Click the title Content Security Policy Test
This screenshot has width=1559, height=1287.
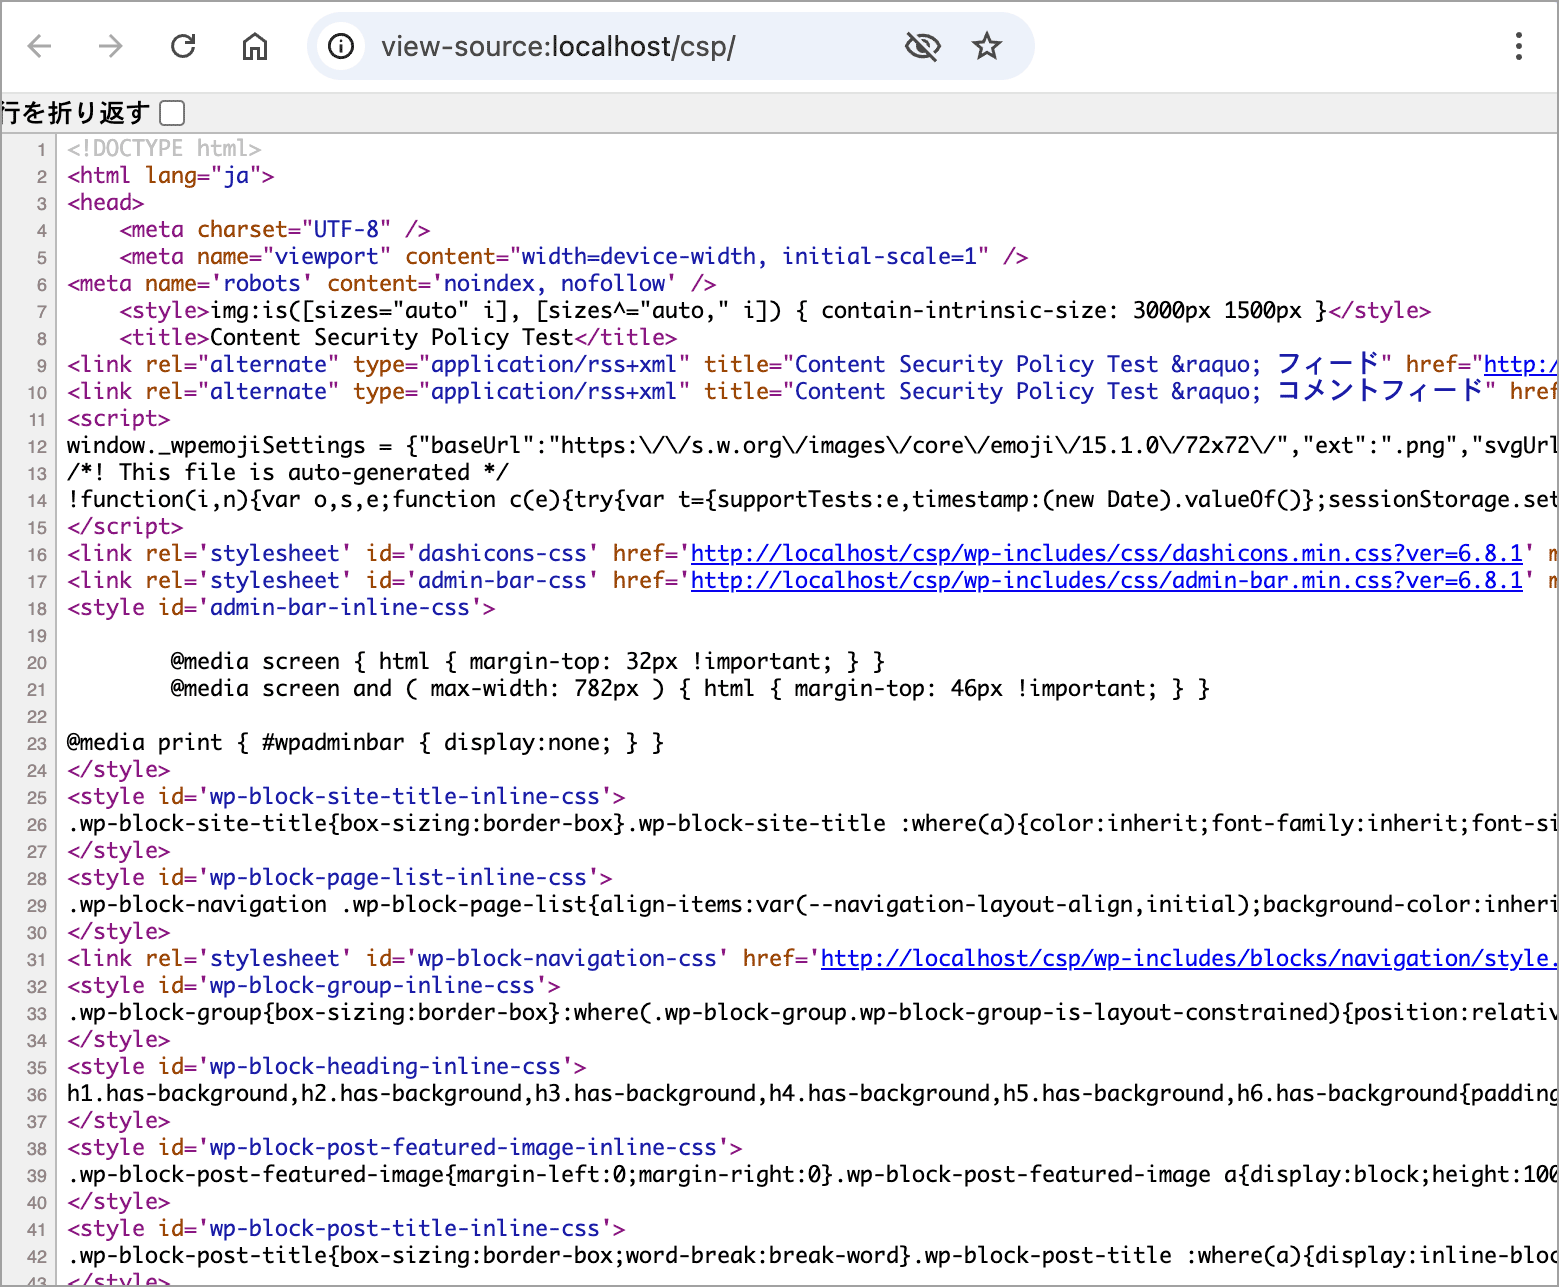pyautogui.click(x=398, y=338)
